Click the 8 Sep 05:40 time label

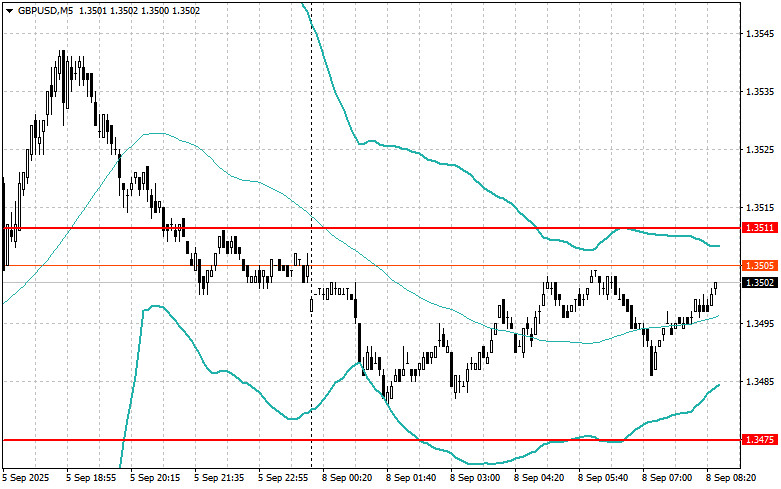[603, 478]
